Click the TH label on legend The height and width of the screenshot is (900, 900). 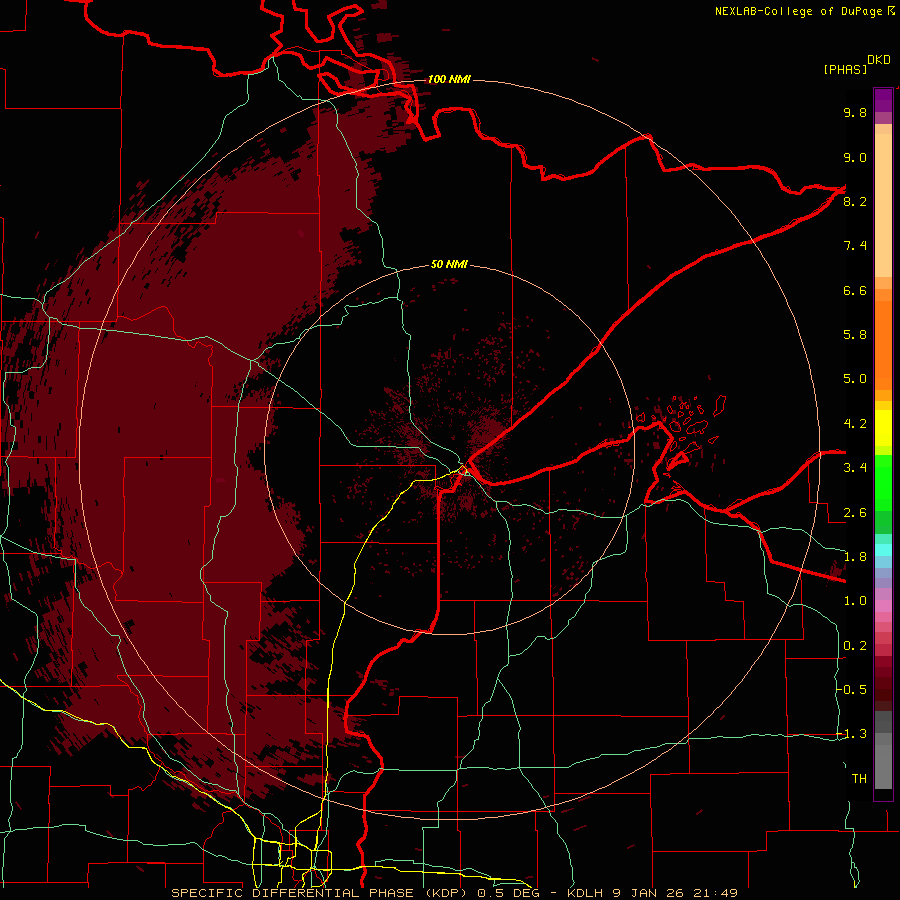pos(859,779)
